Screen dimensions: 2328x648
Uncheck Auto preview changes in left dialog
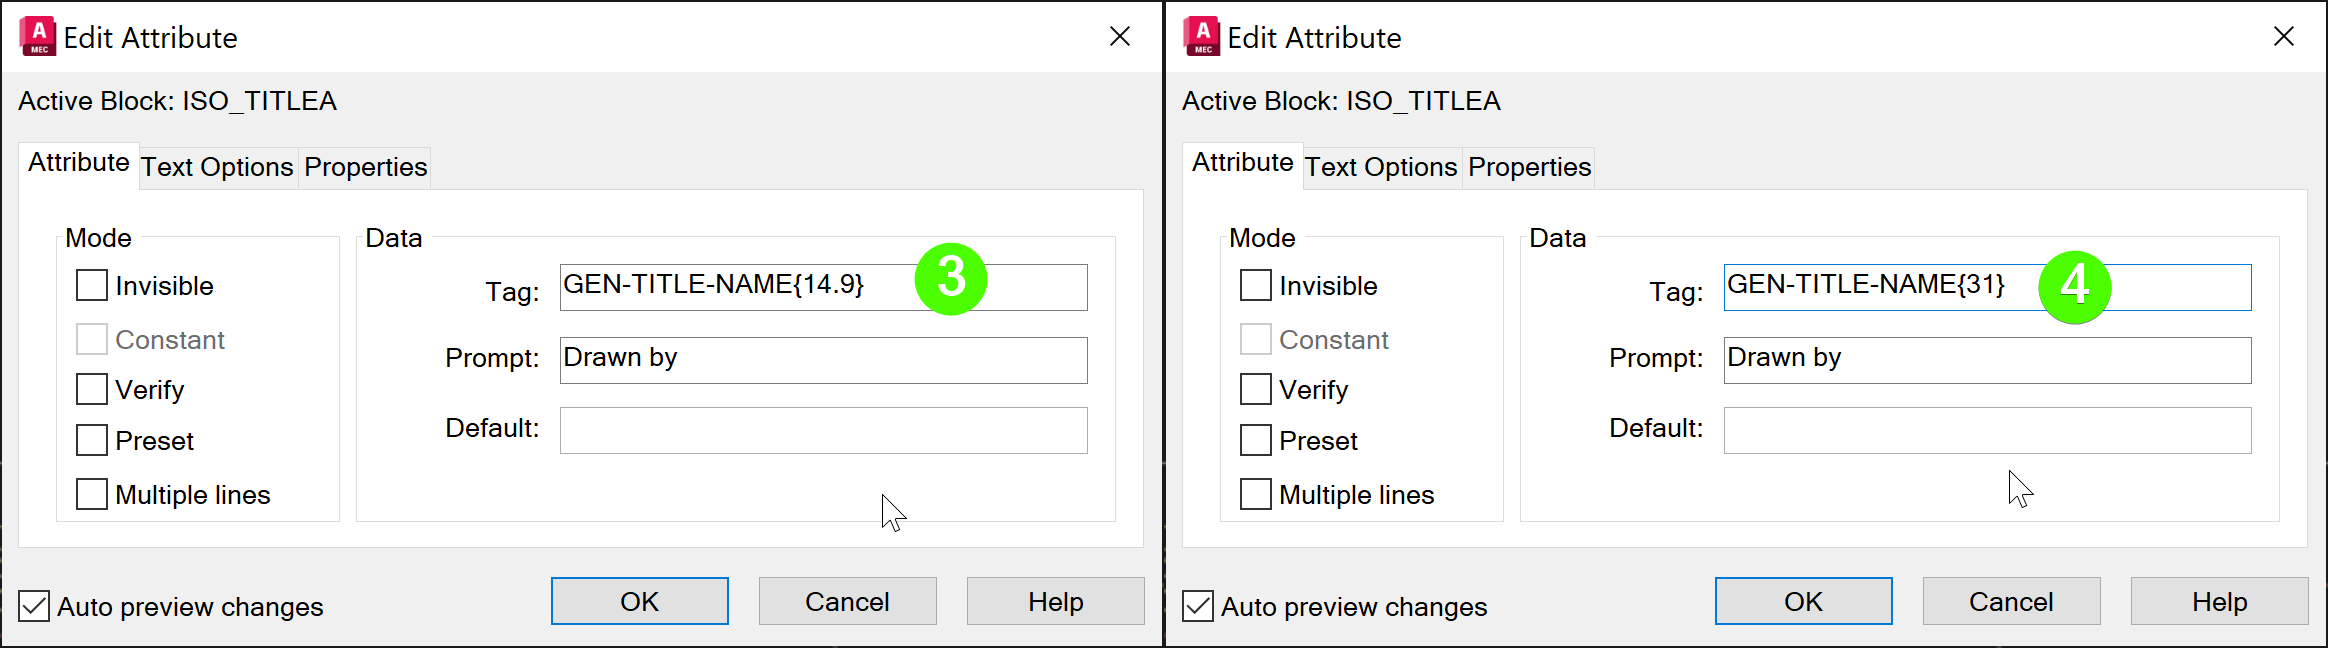(34, 606)
